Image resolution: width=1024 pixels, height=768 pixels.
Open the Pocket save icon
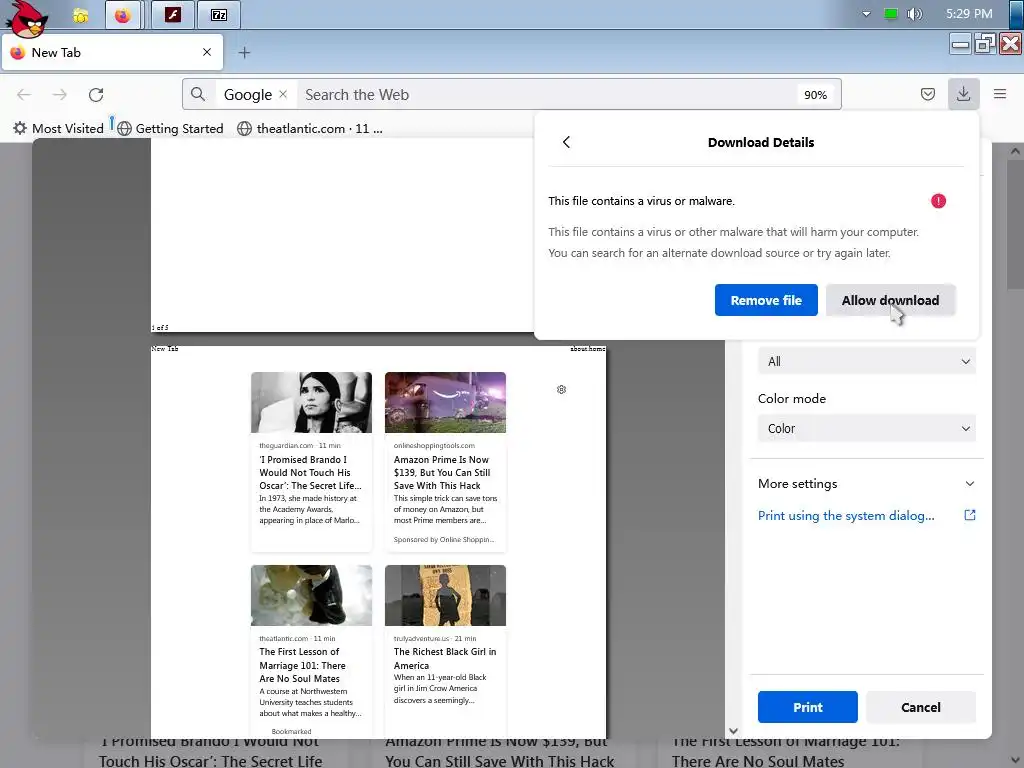(927, 94)
